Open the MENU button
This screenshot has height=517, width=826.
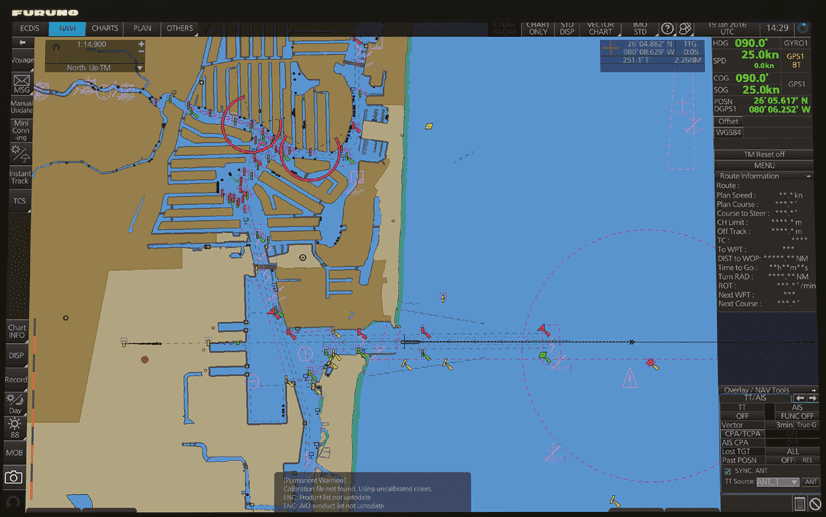click(764, 165)
